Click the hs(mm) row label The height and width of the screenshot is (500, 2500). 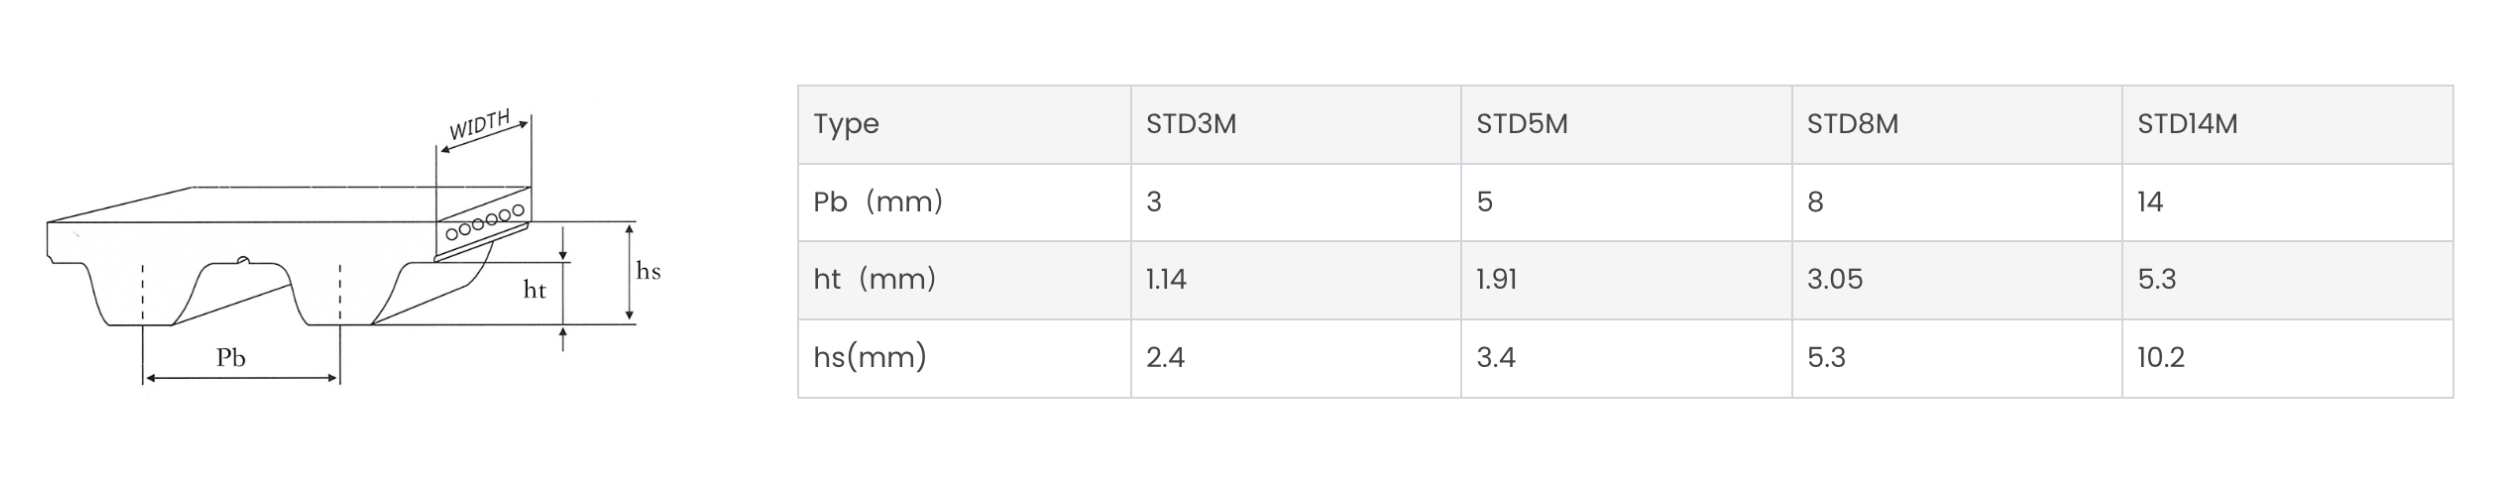[870, 357]
